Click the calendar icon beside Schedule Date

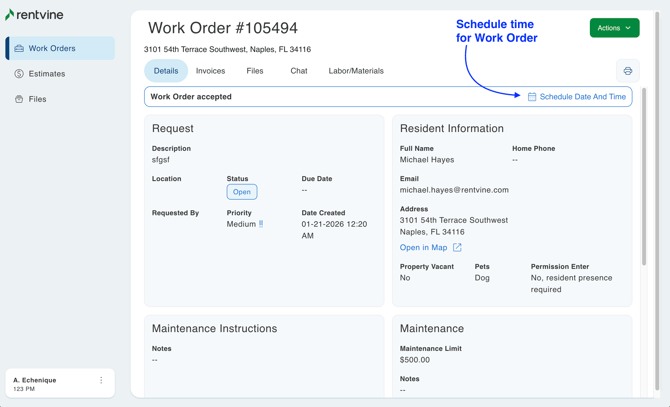click(532, 97)
